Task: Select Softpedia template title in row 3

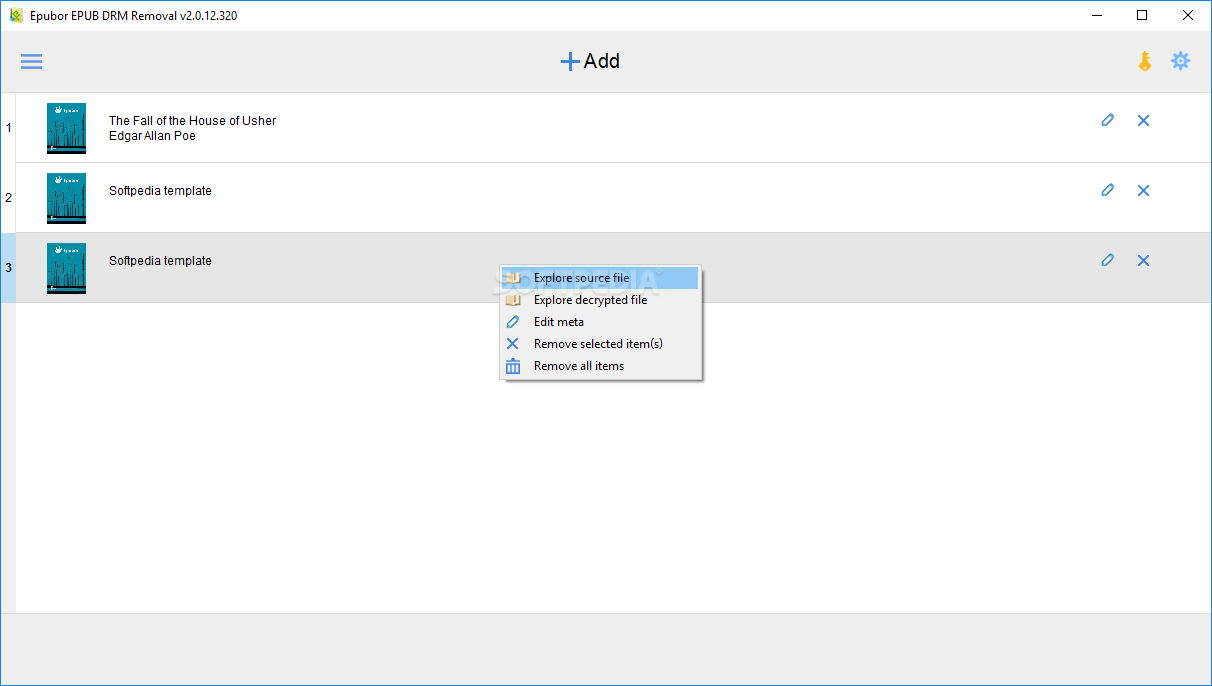Action: tap(160, 261)
